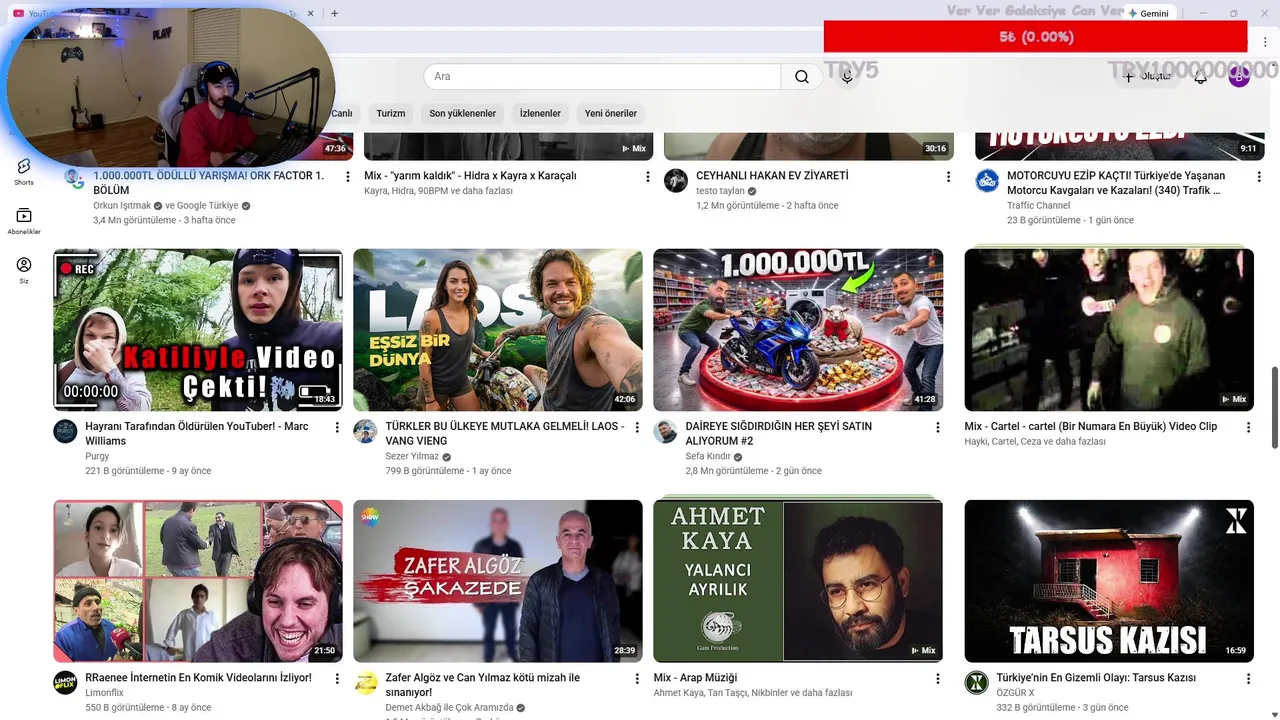Open Sefa Kındır channel avatar
This screenshot has height=720, width=1280.
(665, 431)
